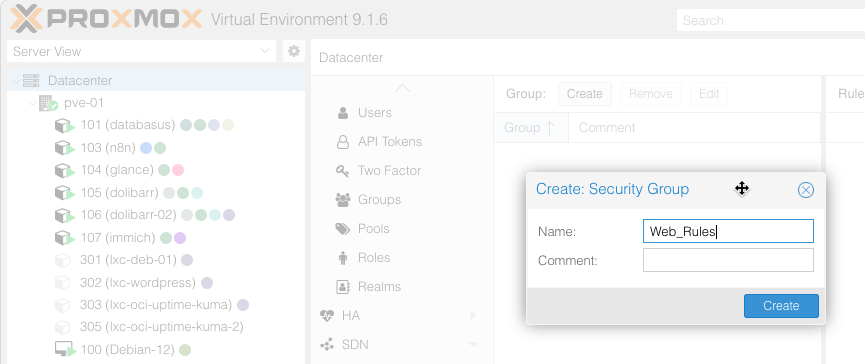
Task: Click the Realms address-card icon
Action: [x=343, y=287]
